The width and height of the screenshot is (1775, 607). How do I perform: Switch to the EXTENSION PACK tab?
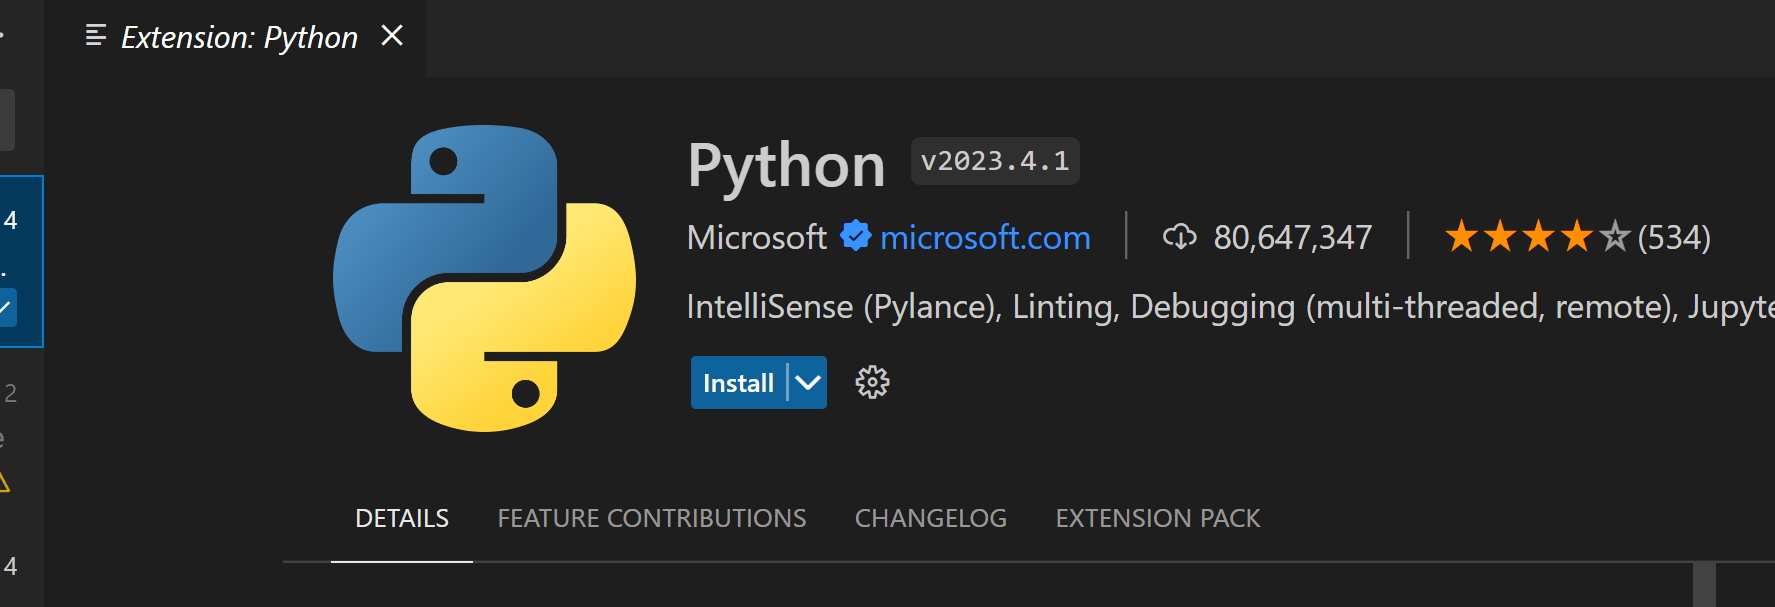pyautogui.click(x=1158, y=518)
